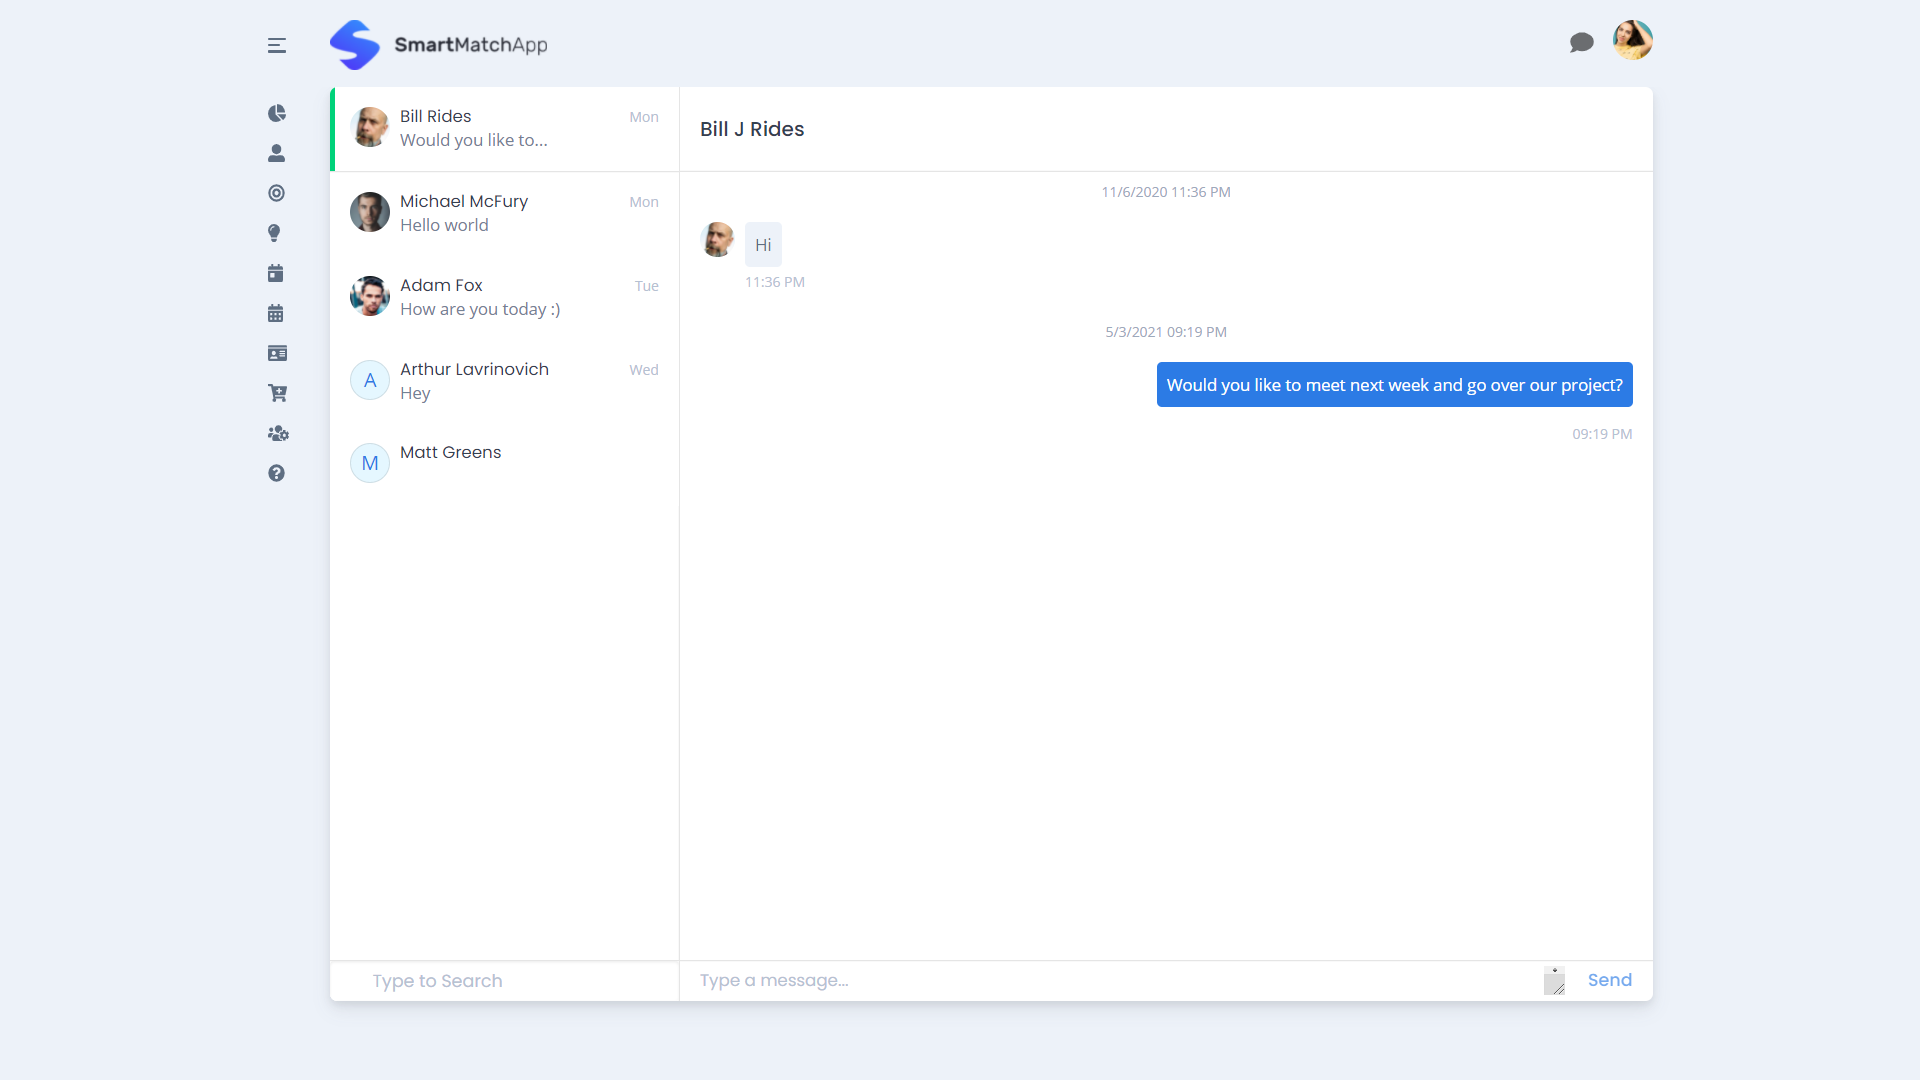The height and width of the screenshot is (1080, 1920).
Task: Click the attachment icon beside Send
Action: [1555, 981]
